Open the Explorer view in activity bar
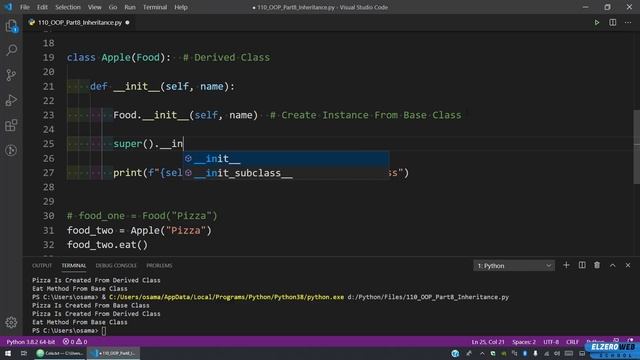This screenshot has width=640, height=360. (11, 26)
